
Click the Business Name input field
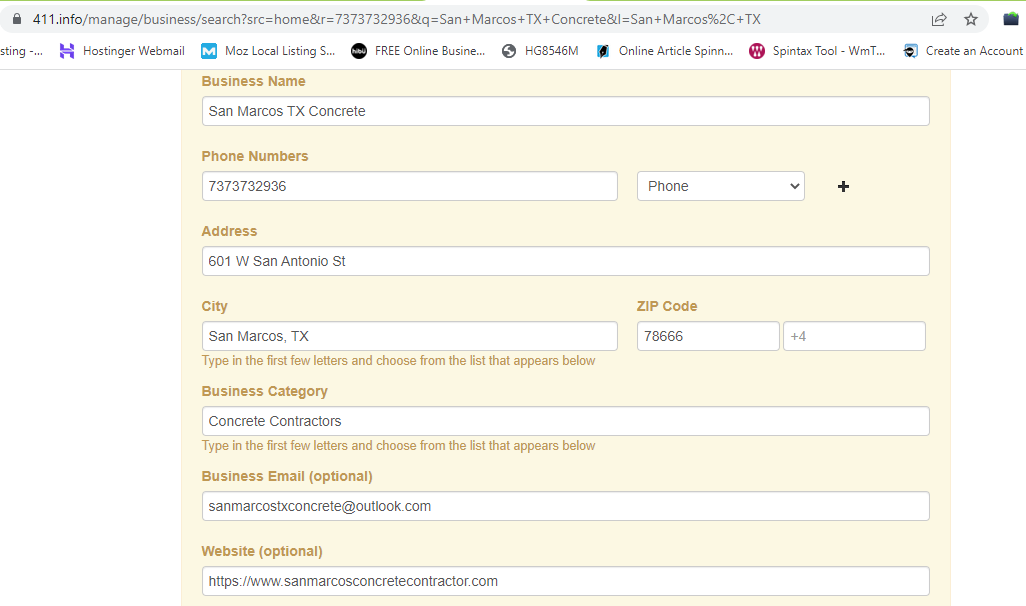tap(565, 111)
